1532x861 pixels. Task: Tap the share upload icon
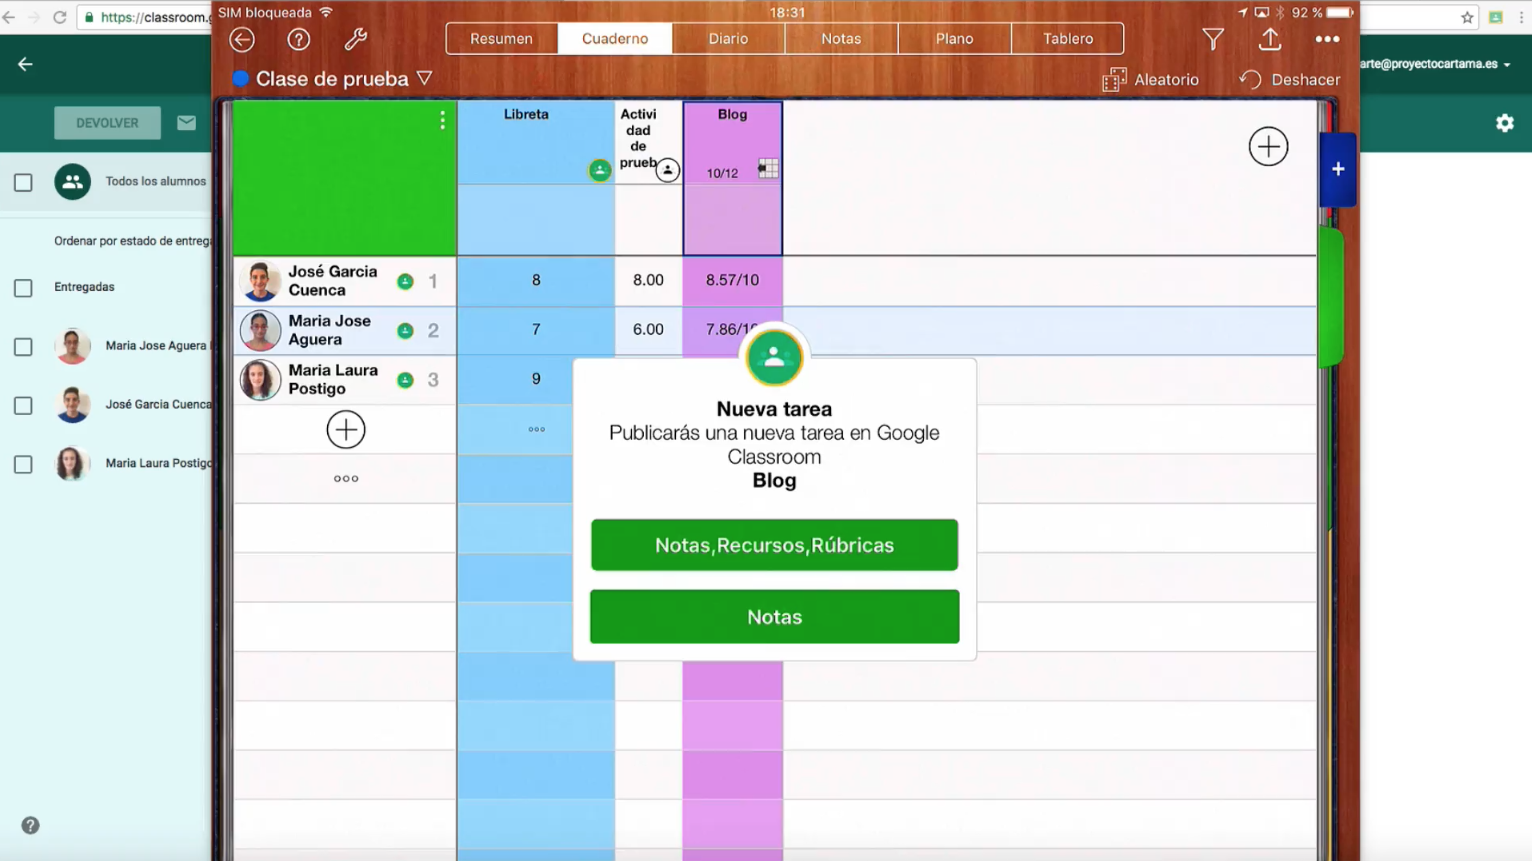[x=1269, y=39]
